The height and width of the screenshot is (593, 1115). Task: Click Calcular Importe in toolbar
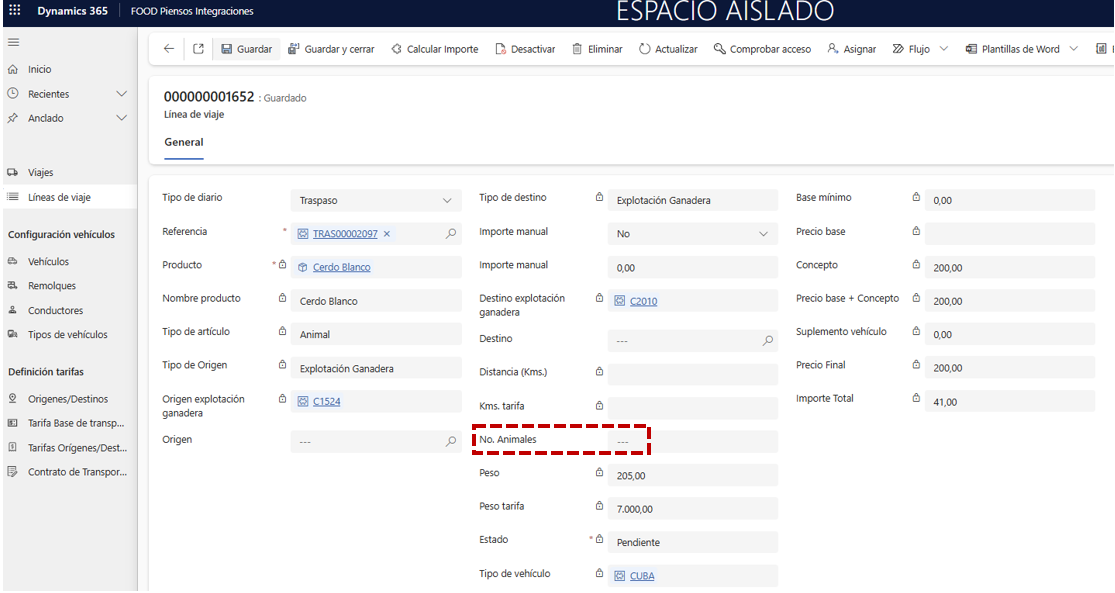434,49
